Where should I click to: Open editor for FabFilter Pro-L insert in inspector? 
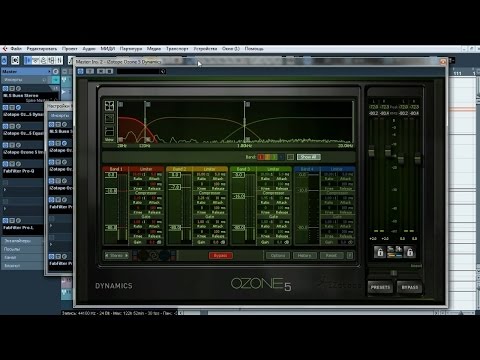click(18, 220)
